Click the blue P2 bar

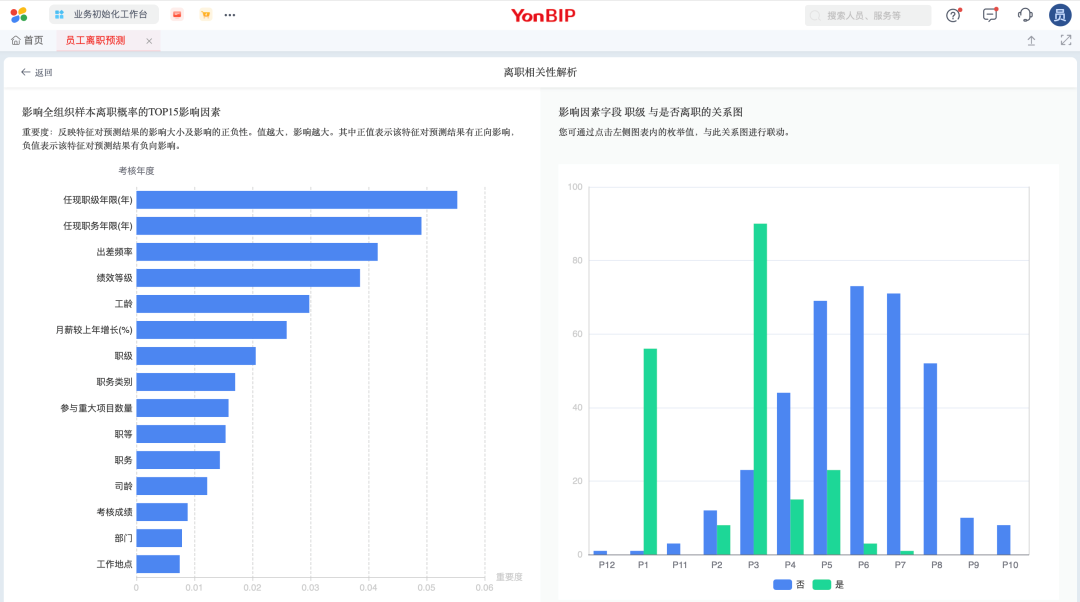point(710,532)
